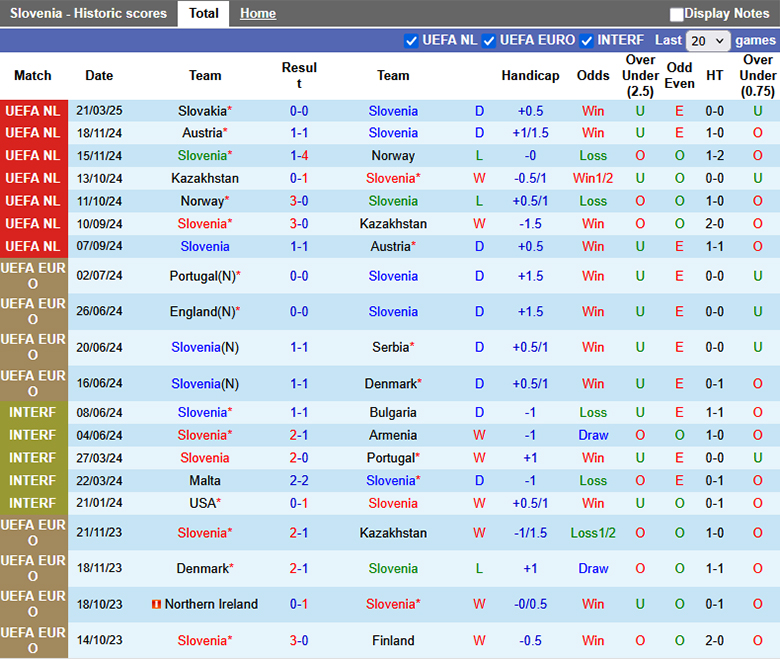This screenshot has width=780, height=659.
Task: Click handicap +1/1.5 on 18/11/24
Action: click(x=530, y=133)
